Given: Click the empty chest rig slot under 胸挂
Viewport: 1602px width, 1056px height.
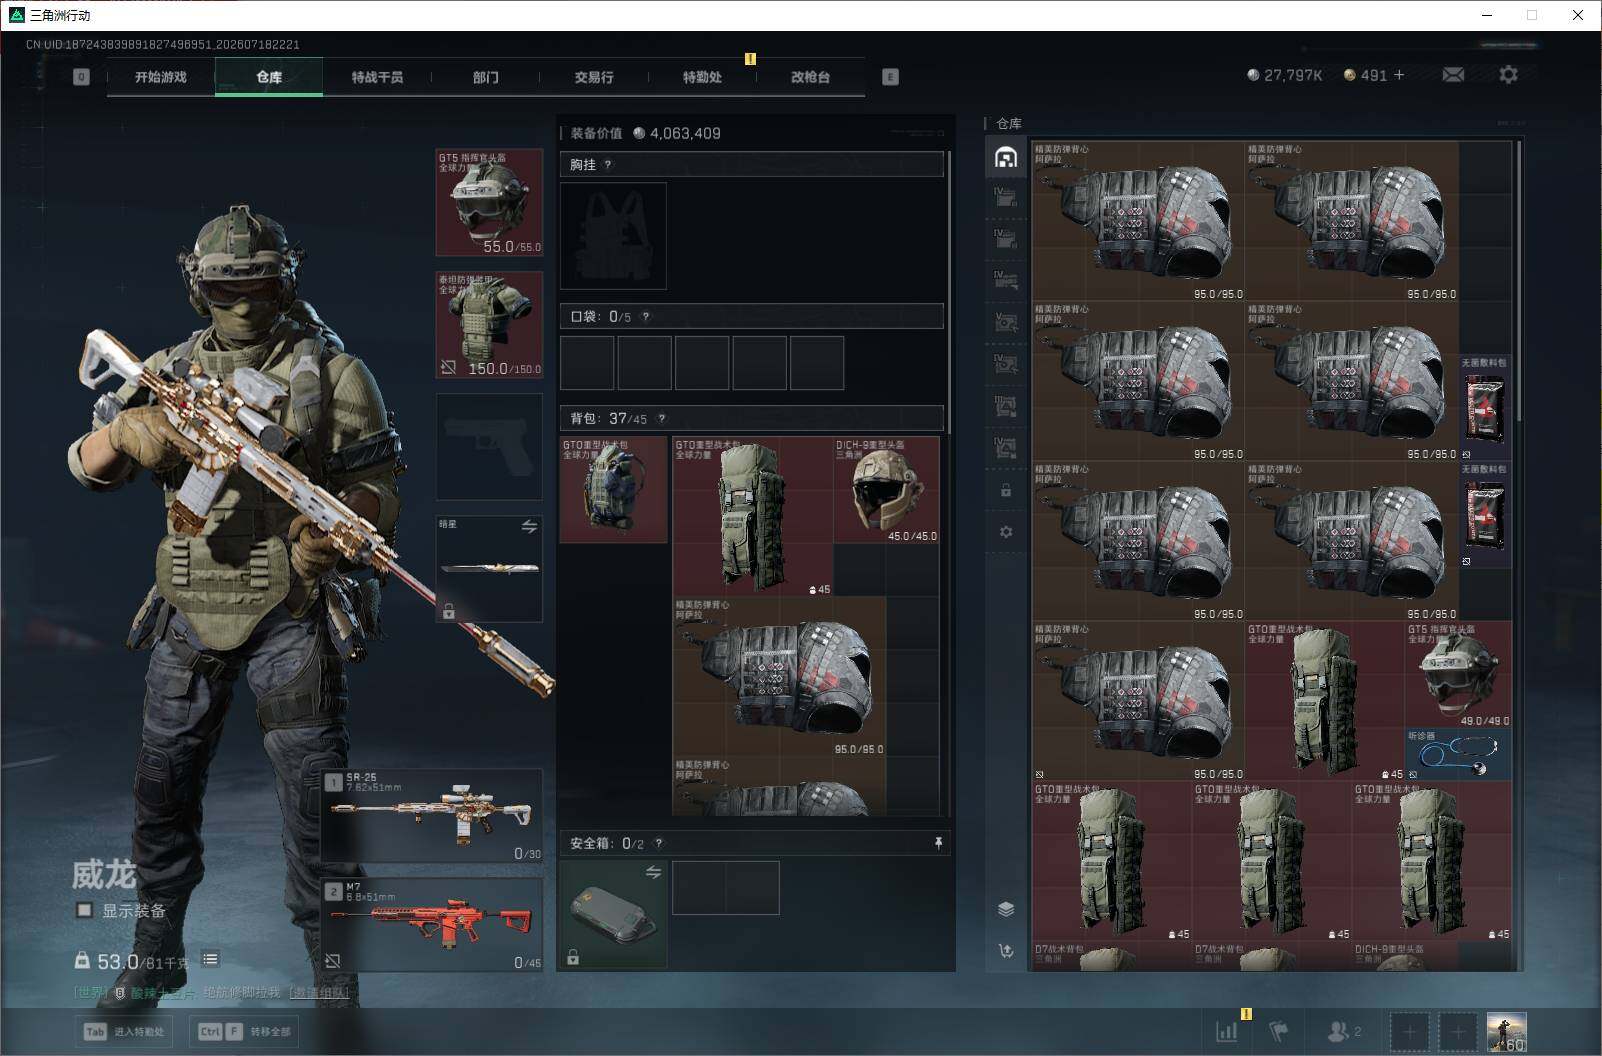Looking at the screenshot, I should (613, 236).
